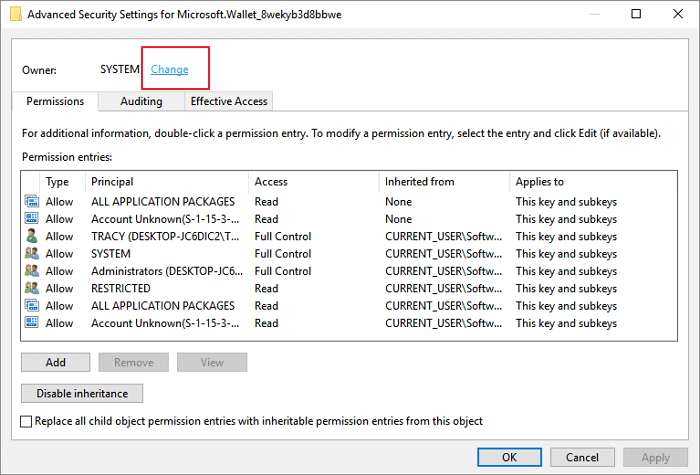Image resolution: width=700 pixels, height=475 pixels.
Task: Select the Permissions tab
Action: tap(55, 101)
